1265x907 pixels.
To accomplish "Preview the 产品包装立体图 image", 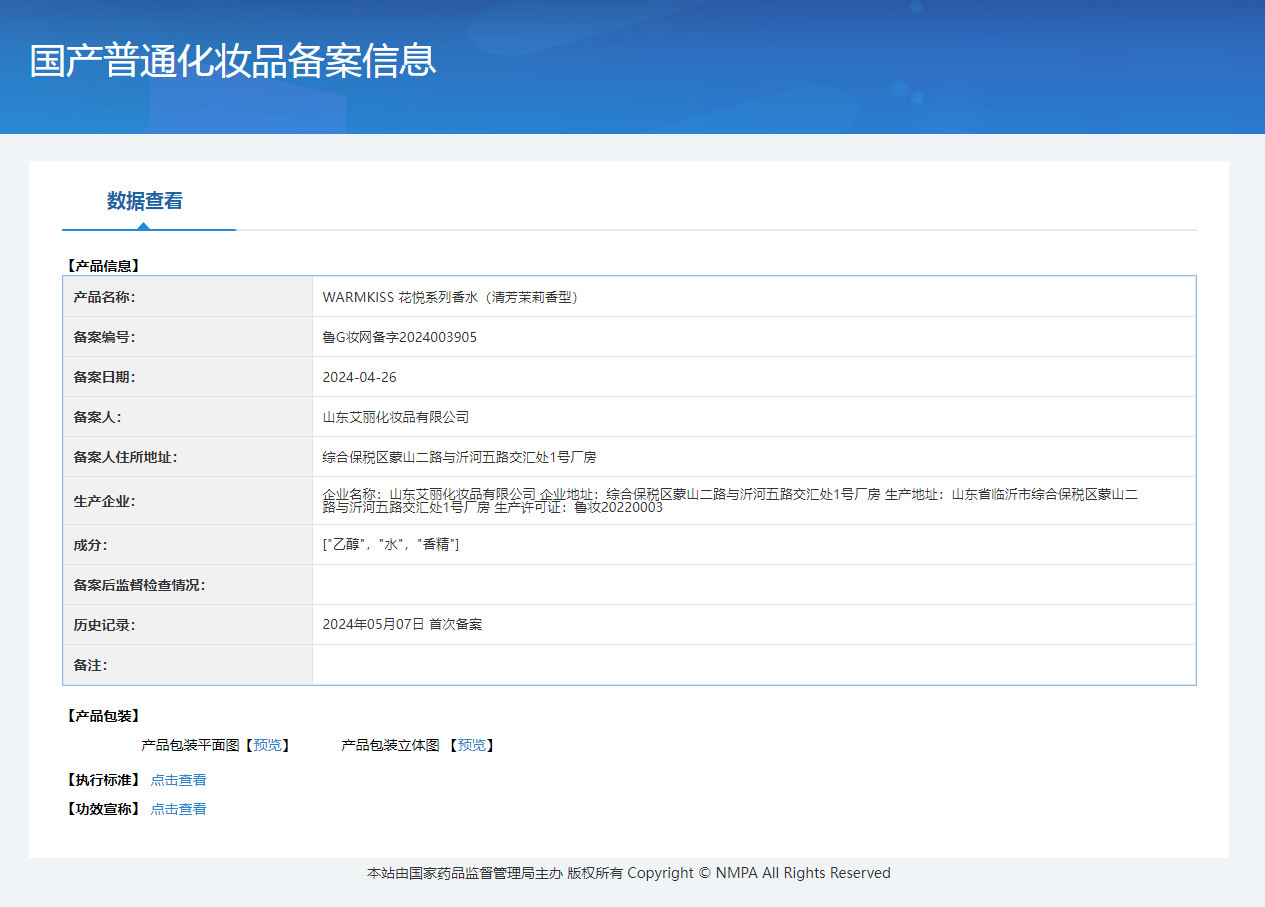I will [472, 745].
